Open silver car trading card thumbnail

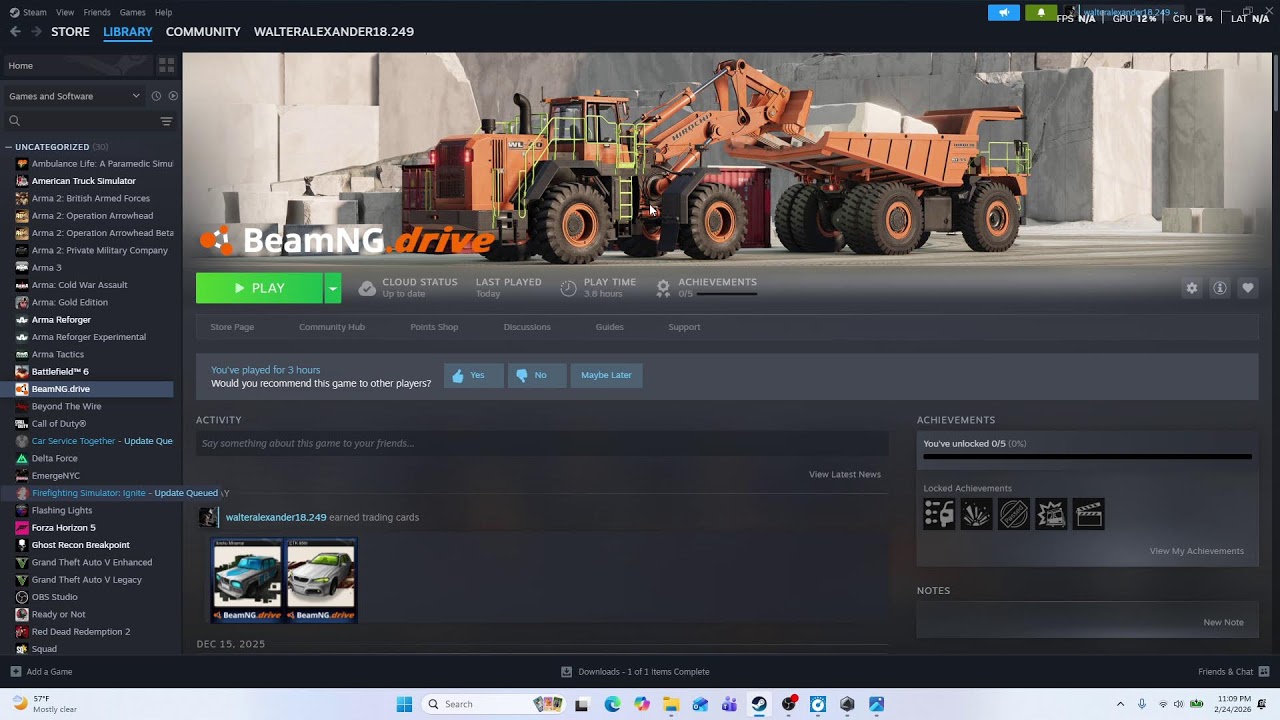coord(321,581)
